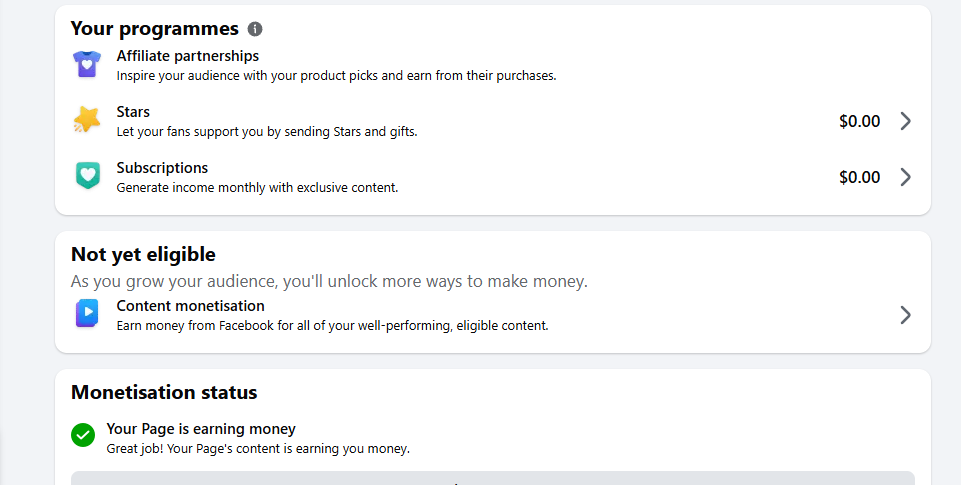Open the Subscriptions programme row
This screenshot has height=485, width=961.
coord(493,177)
